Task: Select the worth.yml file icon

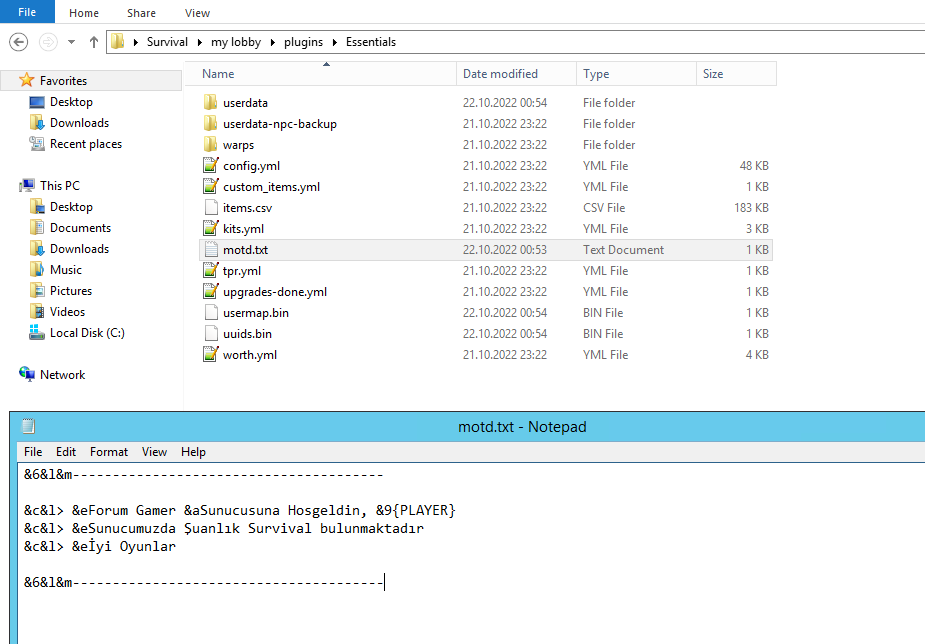Action: pos(210,354)
